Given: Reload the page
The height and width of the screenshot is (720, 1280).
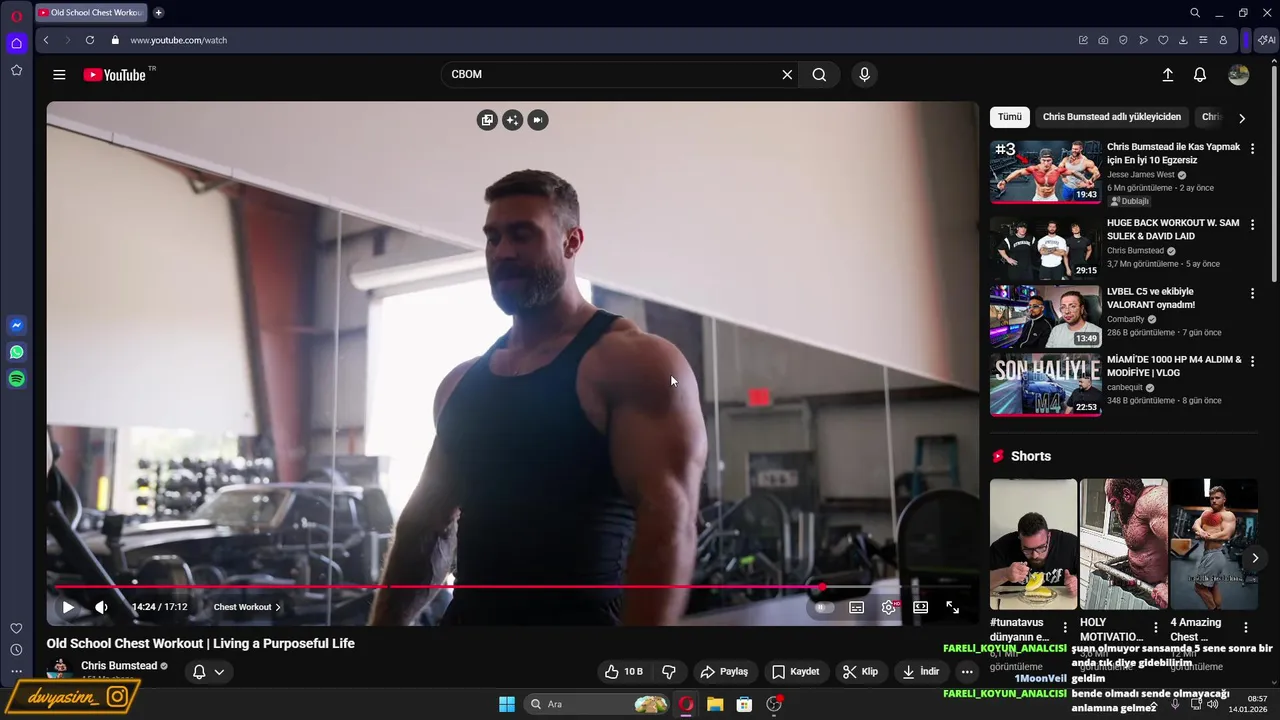Looking at the screenshot, I should point(89,40).
